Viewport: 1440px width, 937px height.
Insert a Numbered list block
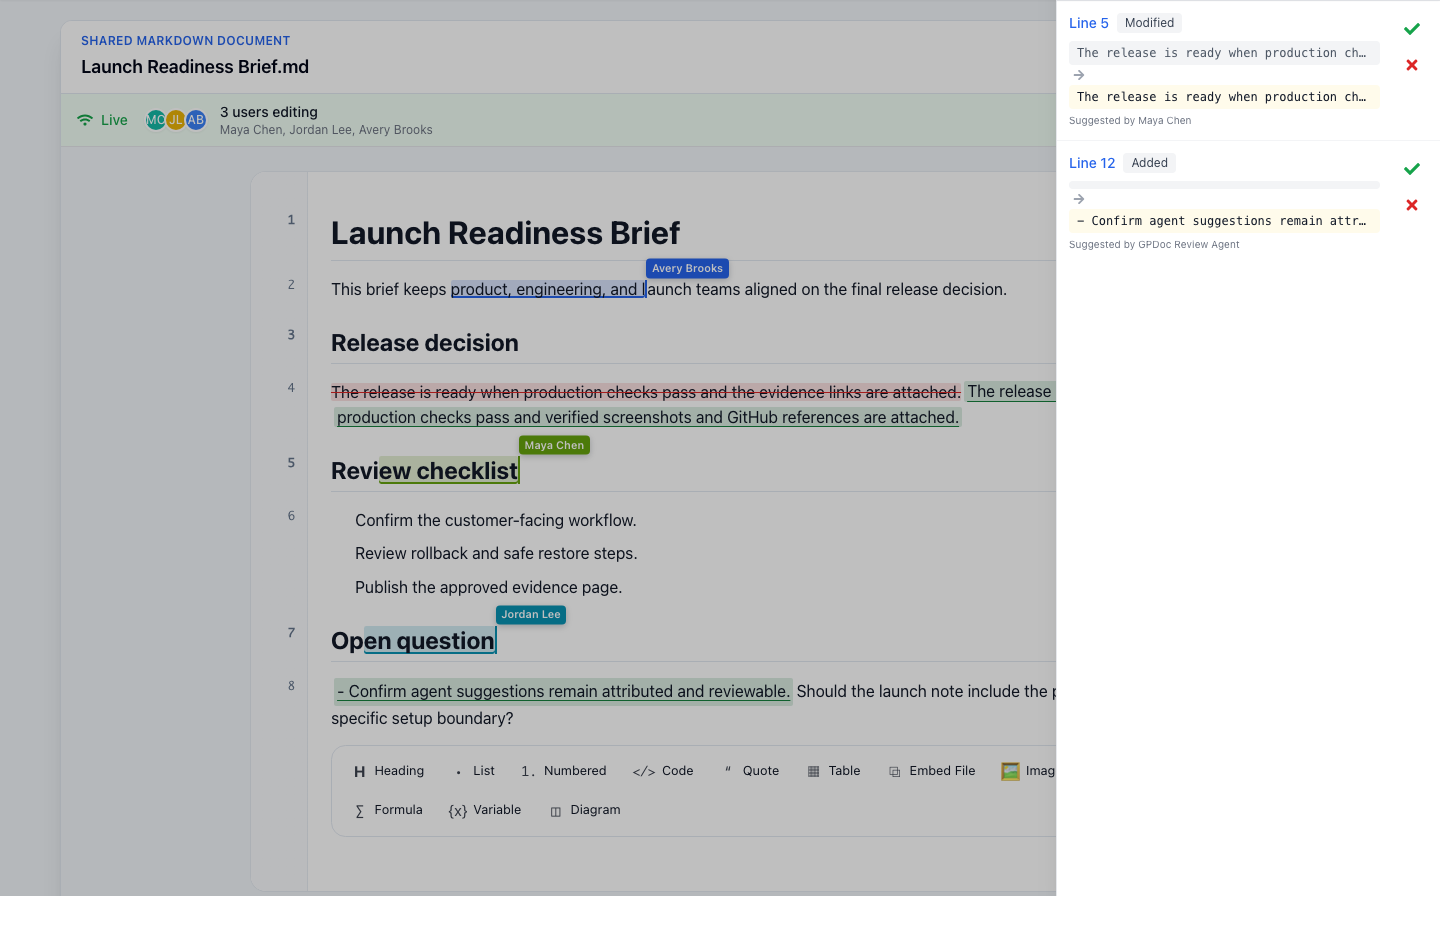coord(563,771)
